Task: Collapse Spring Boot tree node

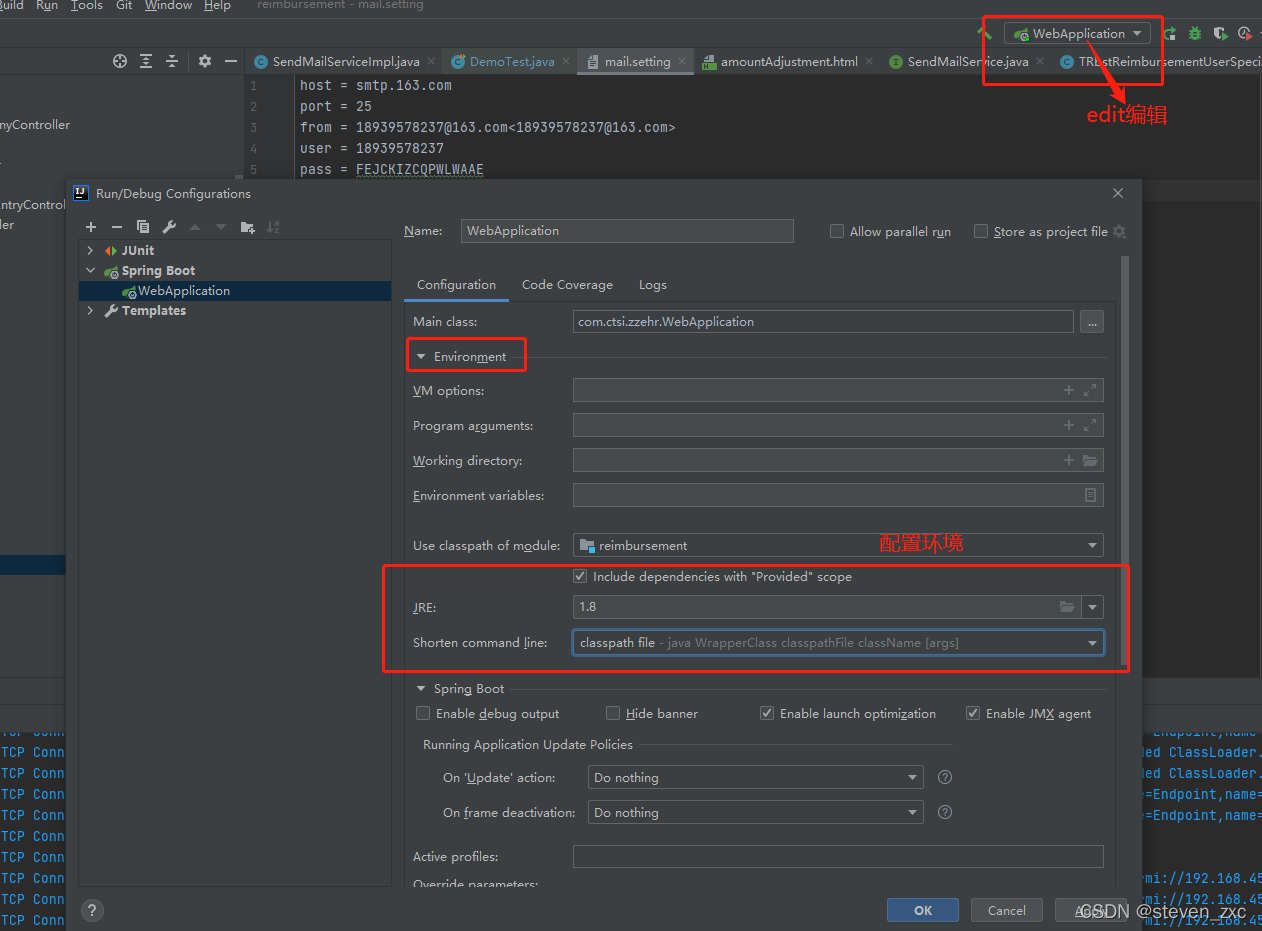Action: [x=90, y=270]
